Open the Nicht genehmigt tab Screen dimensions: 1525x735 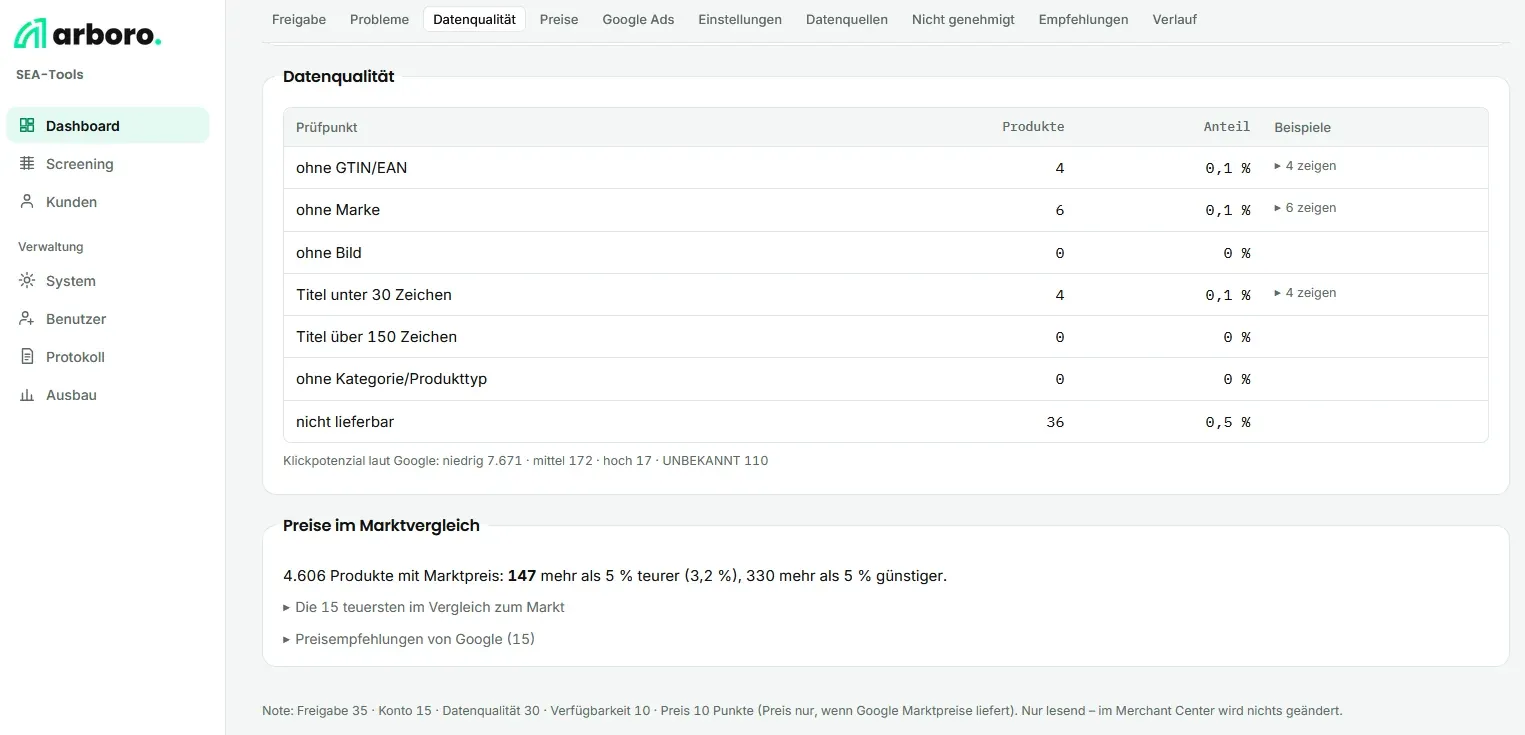[963, 19]
